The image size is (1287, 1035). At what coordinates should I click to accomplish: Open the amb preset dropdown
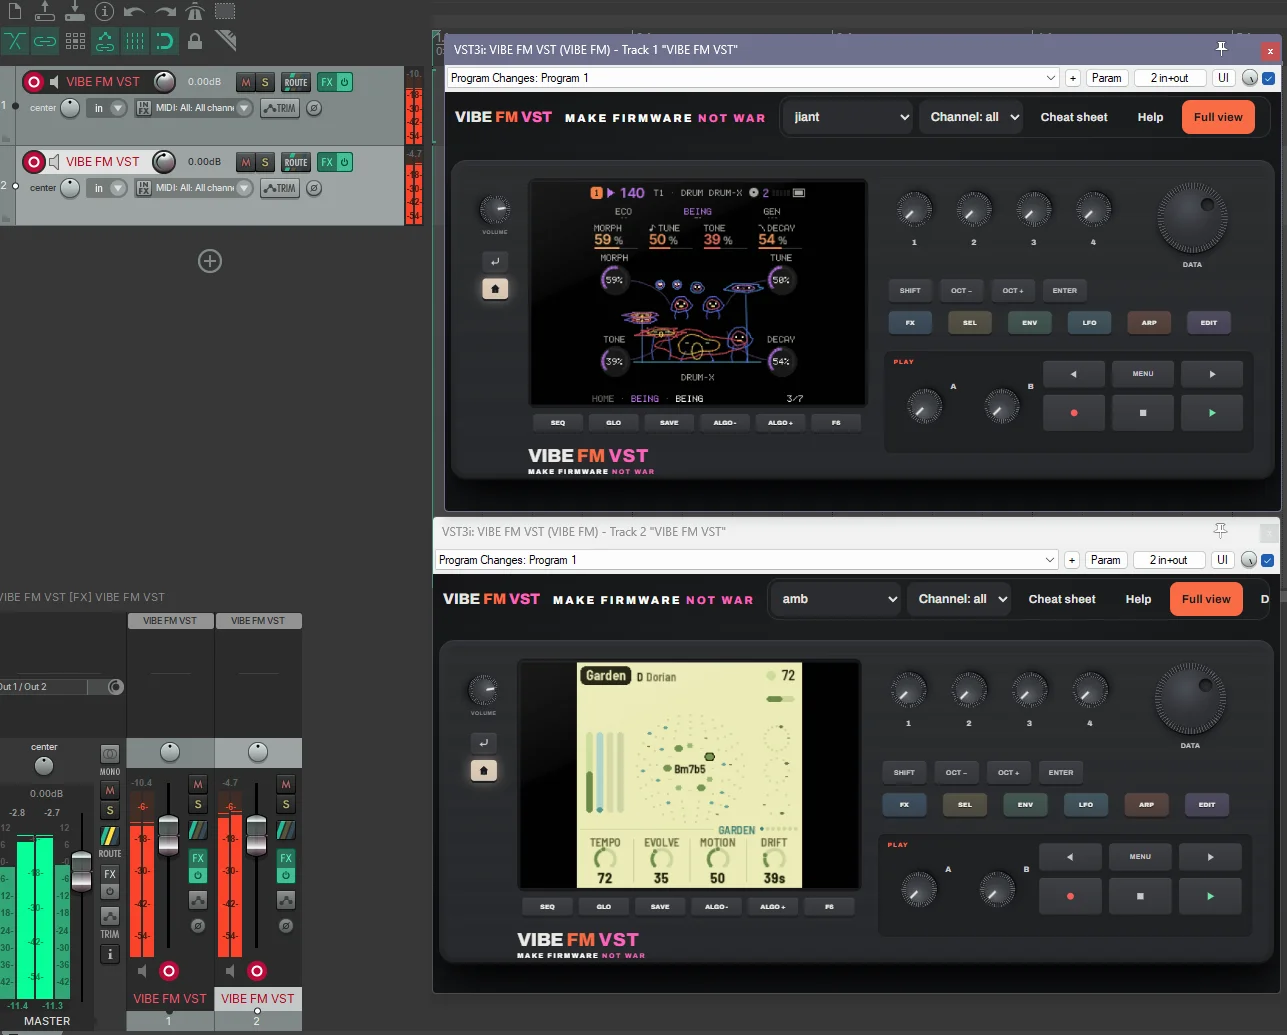pyautogui.click(x=836, y=599)
